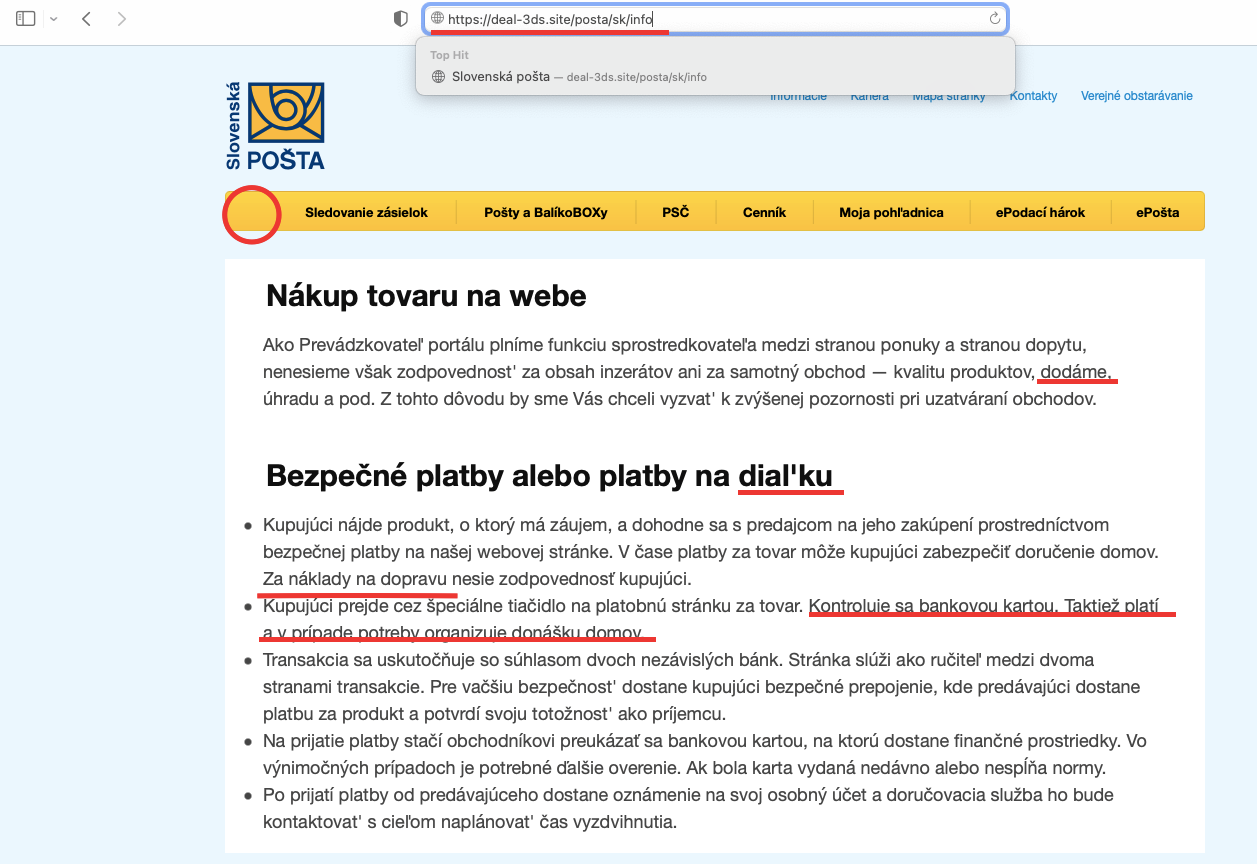Viewport: 1257px width, 864px height.
Task: Open the ePošta menu item
Action: 1157,212
